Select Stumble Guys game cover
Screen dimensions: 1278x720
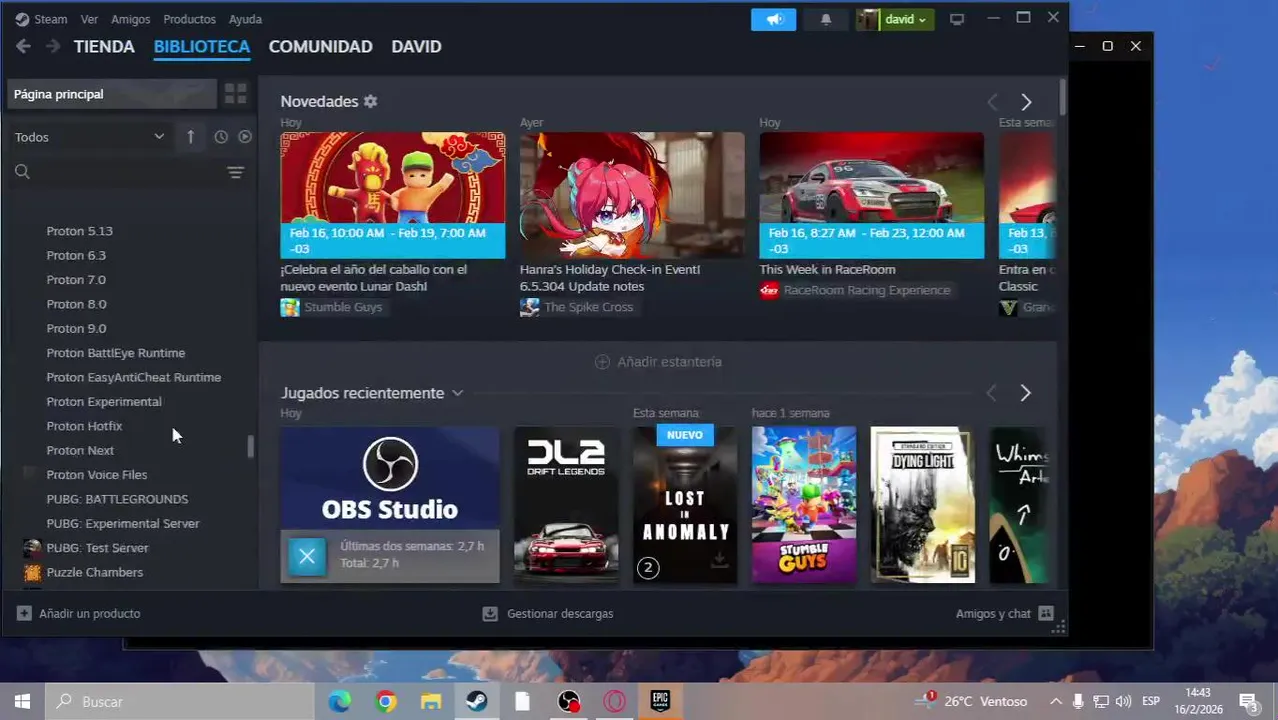pyautogui.click(x=804, y=505)
